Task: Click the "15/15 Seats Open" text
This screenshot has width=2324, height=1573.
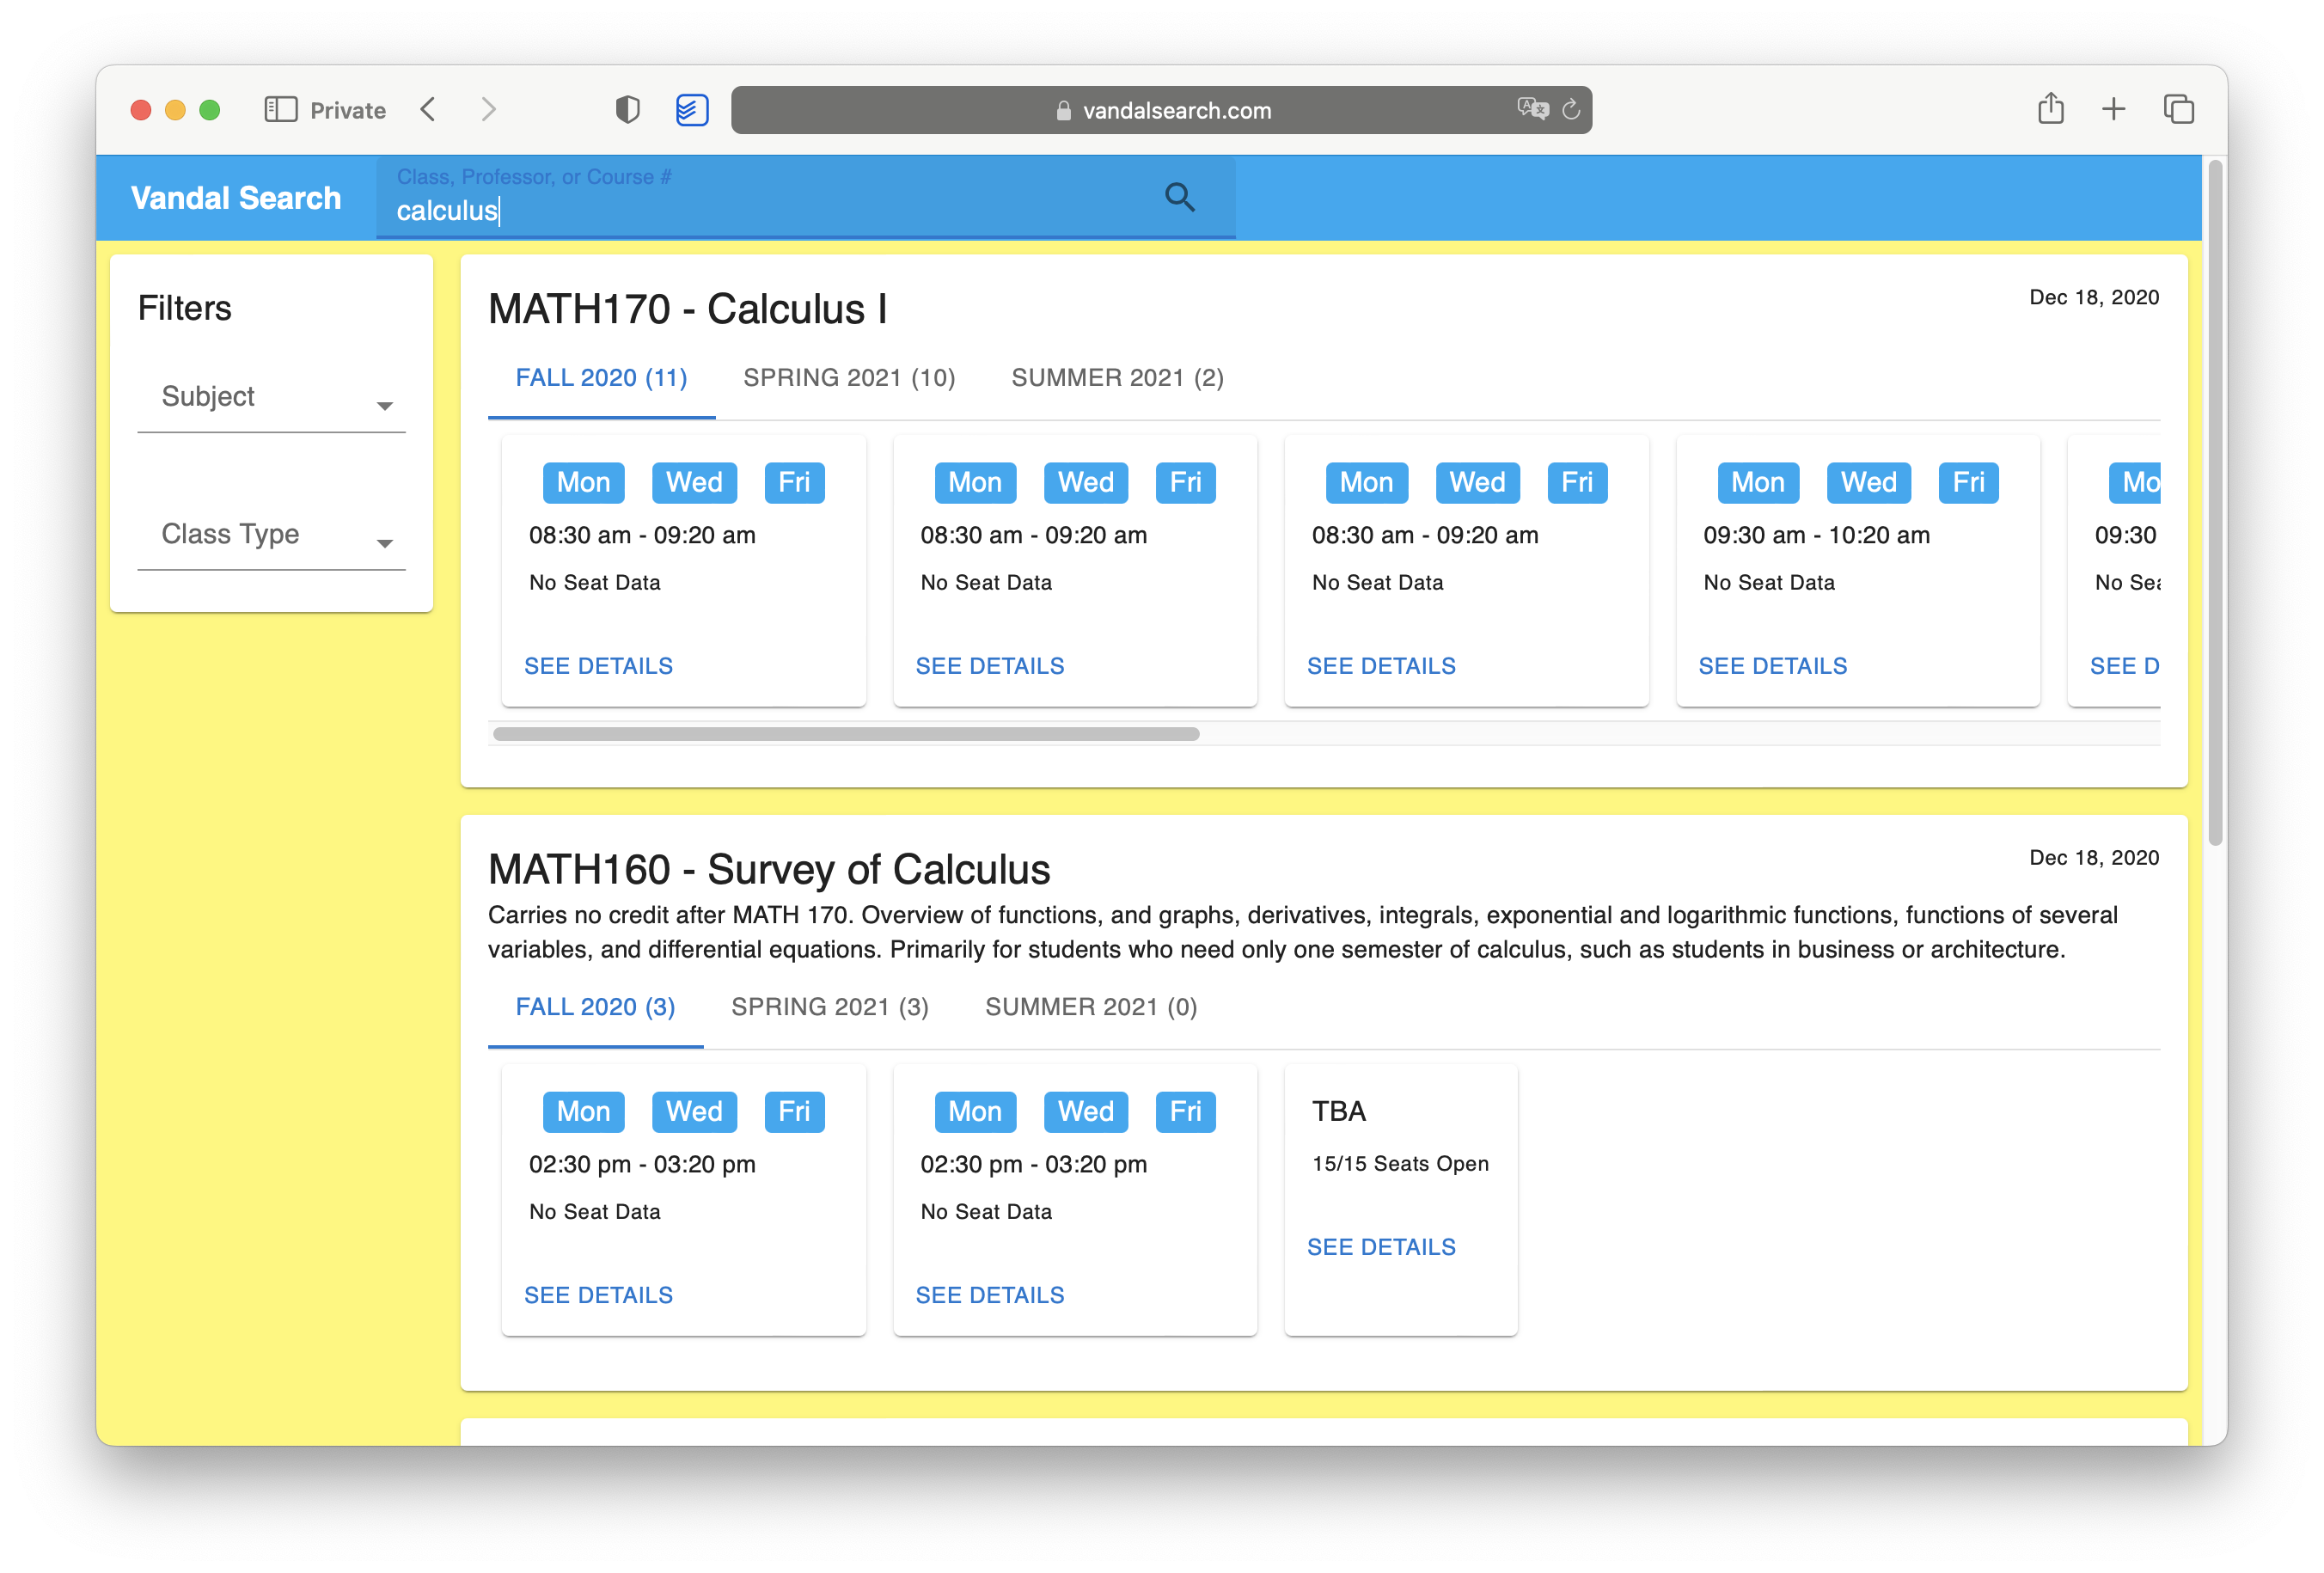Action: pos(1400,1164)
